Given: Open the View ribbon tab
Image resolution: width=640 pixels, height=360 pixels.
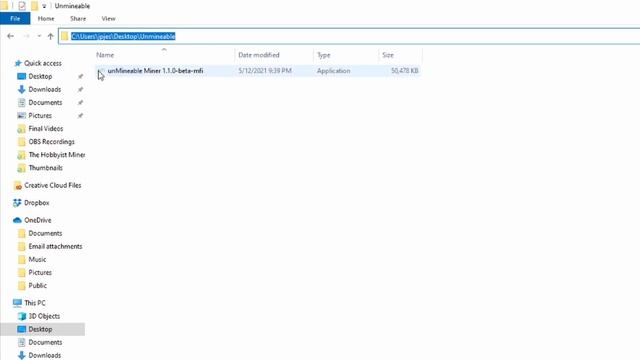Looking at the screenshot, I should pos(108,18).
